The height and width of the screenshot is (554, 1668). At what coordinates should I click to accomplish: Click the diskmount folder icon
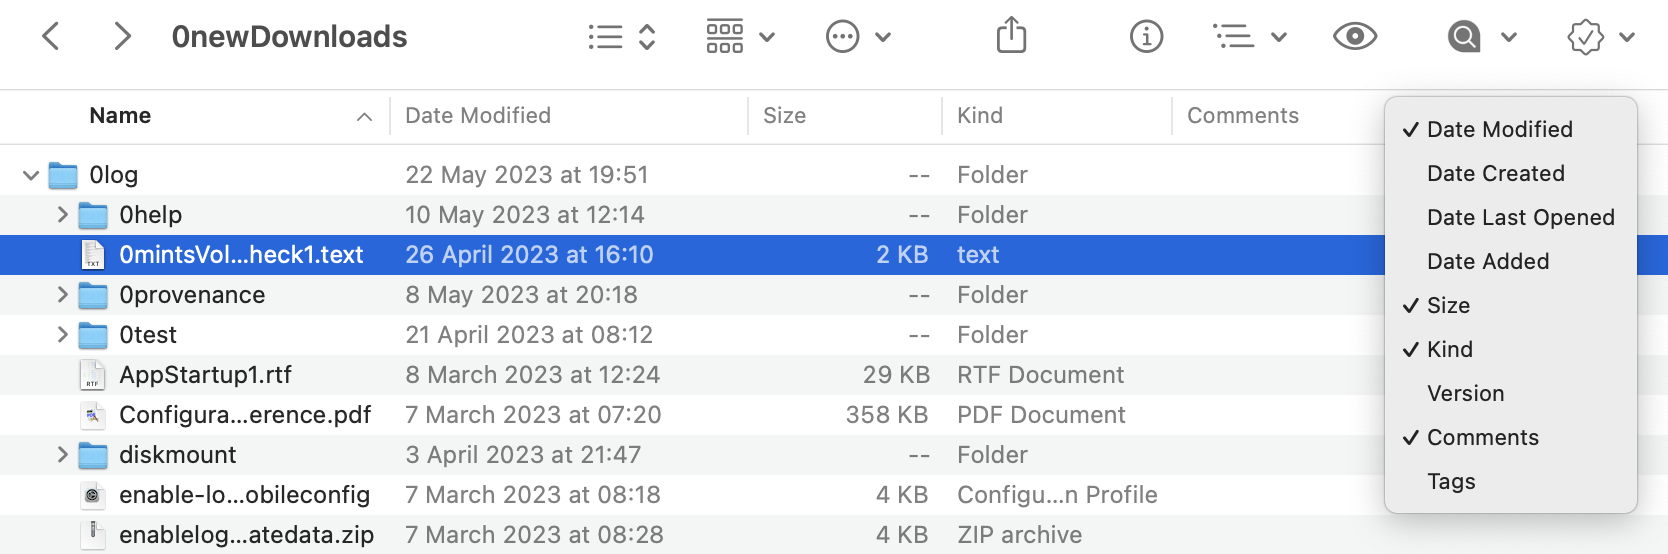click(93, 455)
